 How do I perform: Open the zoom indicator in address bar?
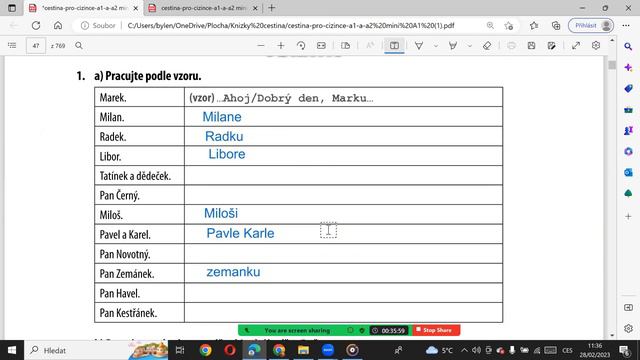pyautogui.click(x=490, y=25)
